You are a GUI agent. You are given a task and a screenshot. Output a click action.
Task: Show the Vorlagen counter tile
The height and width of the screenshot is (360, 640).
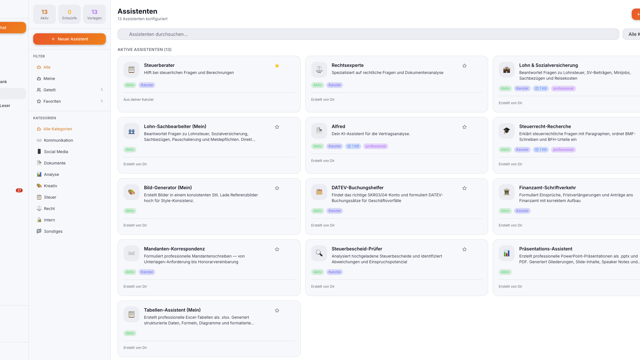(x=94, y=14)
